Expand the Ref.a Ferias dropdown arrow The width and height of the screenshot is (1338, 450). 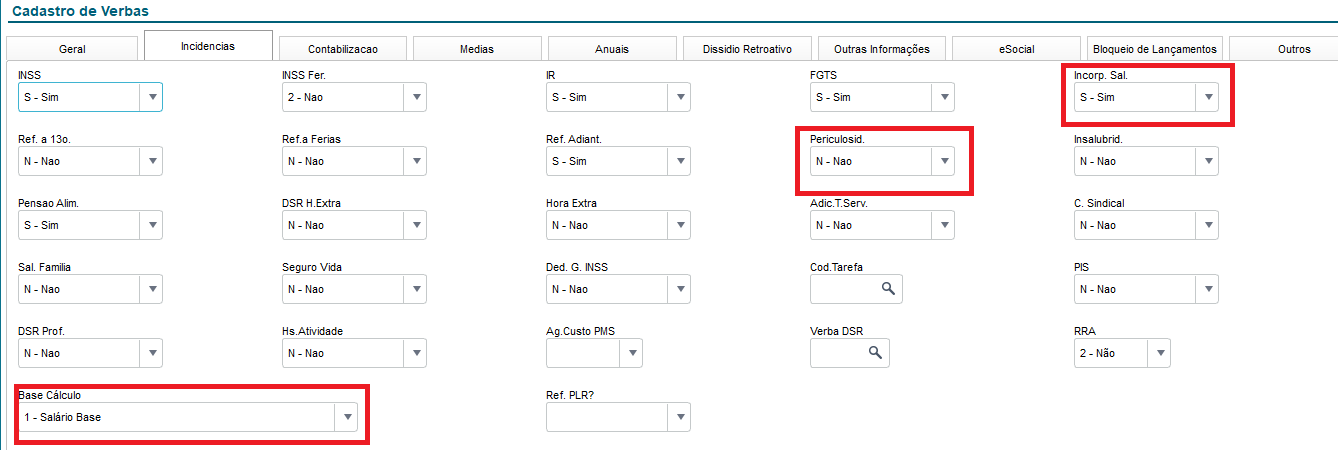click(x=416, y=161)
